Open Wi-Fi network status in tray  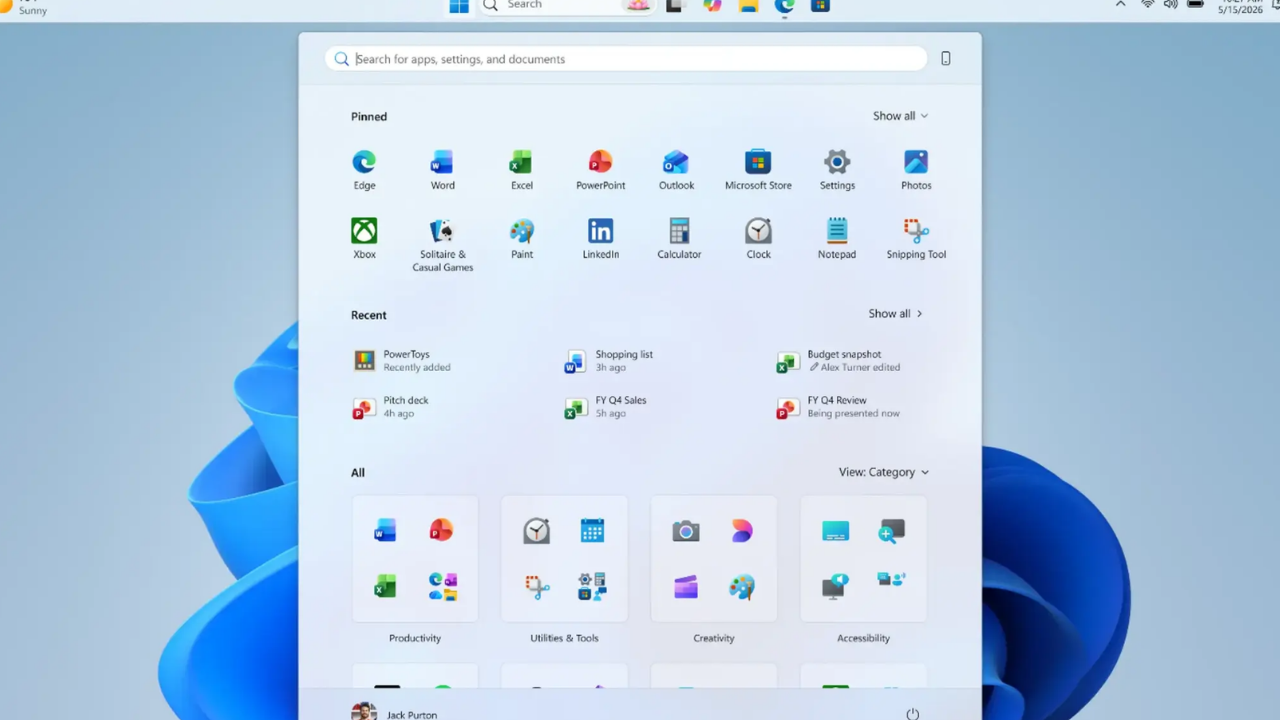pos(1147,4)
